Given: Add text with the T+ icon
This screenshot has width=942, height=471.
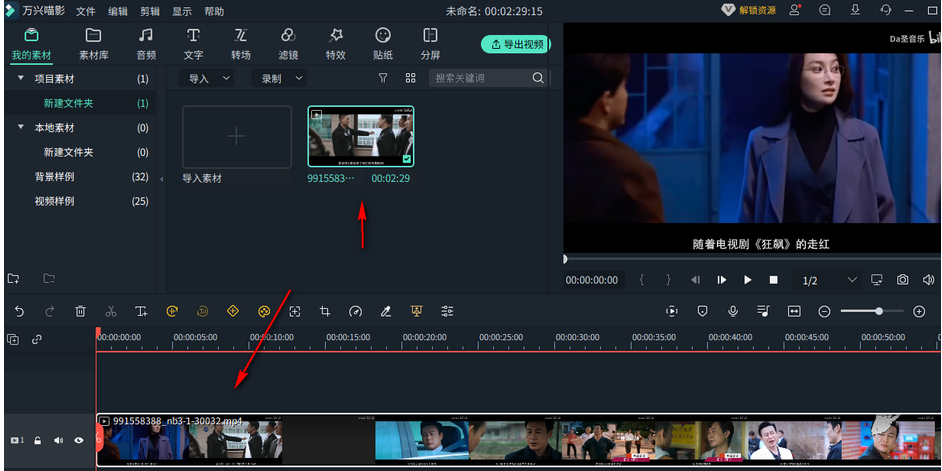Looking at the screenshot, I should (x=141, y=311).
